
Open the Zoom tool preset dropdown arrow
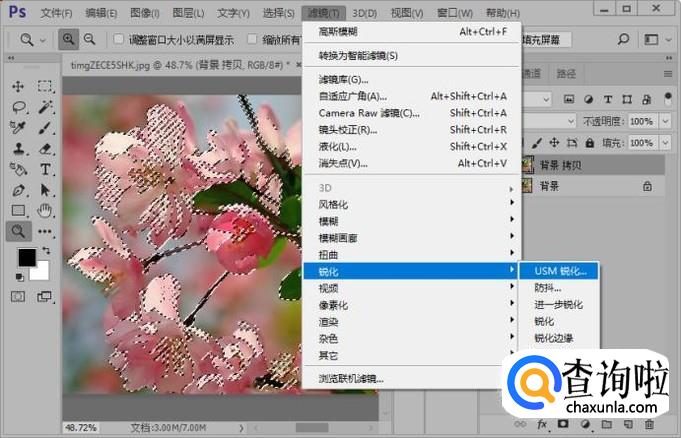pyautogui.click(x=43, y=40)
